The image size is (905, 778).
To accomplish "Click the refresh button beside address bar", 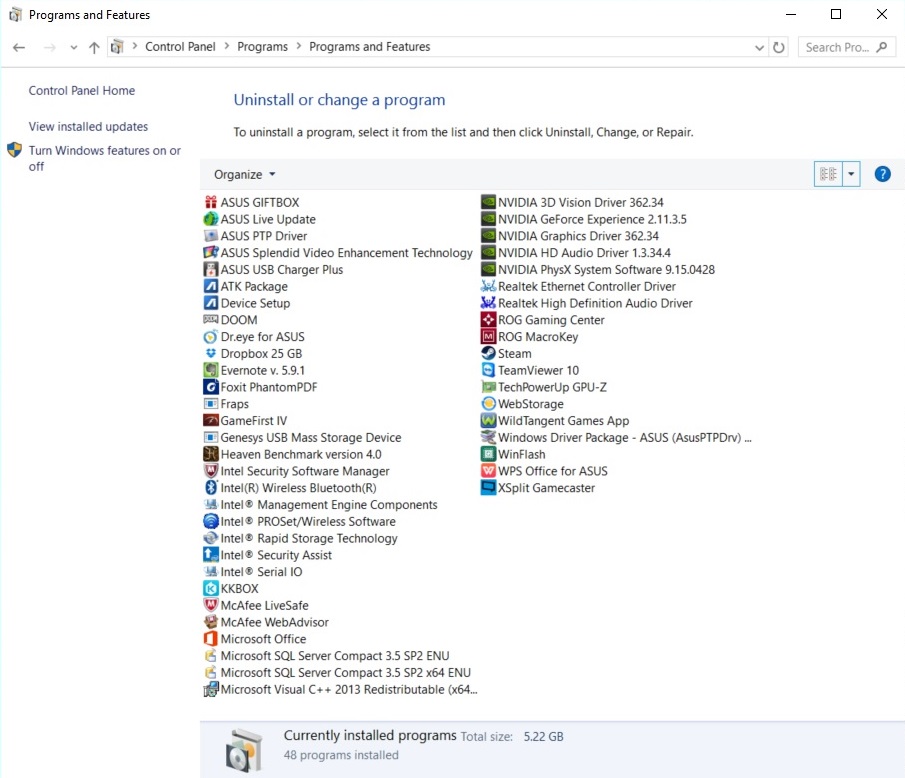I will coord(779,47).
